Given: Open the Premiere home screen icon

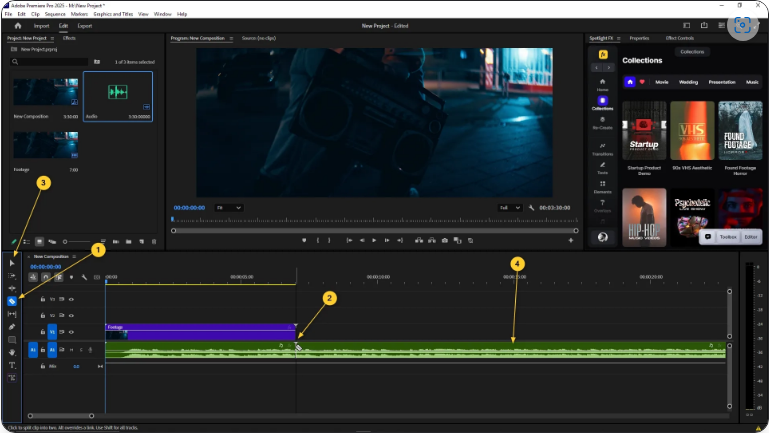Looking at the screenshot, I should (x=18, y=26).
